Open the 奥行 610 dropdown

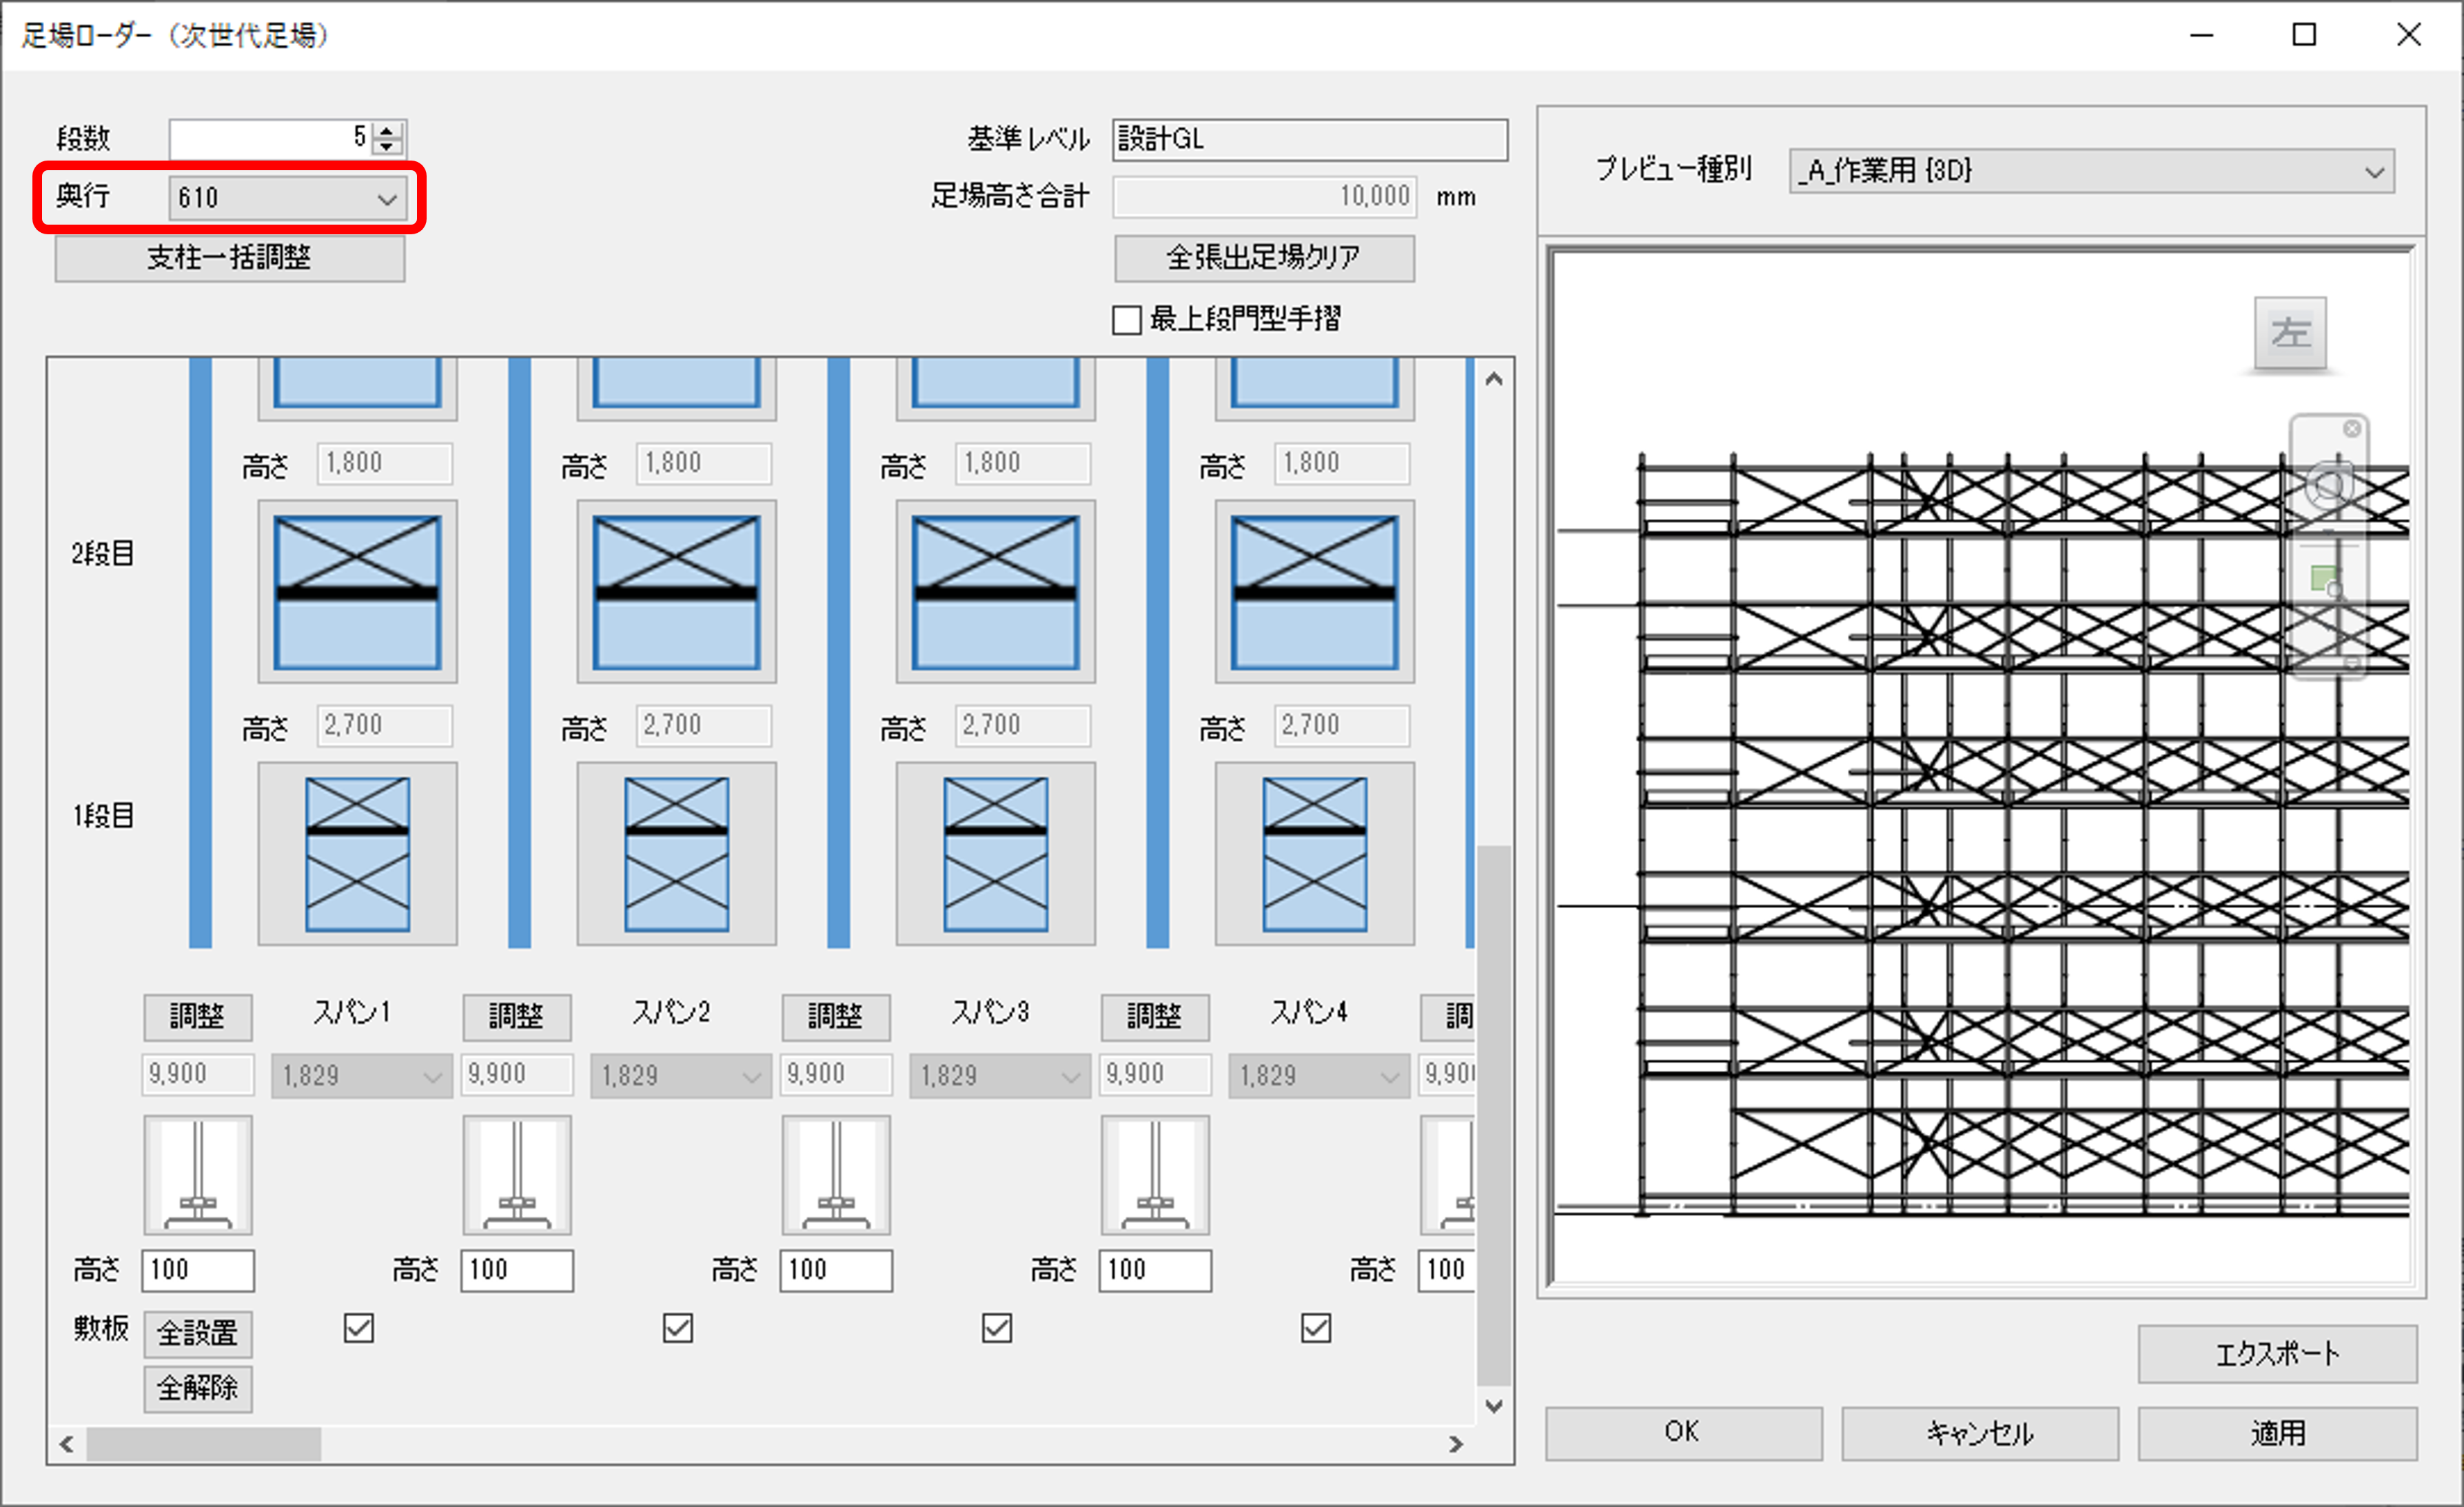[x=288, y=198]
